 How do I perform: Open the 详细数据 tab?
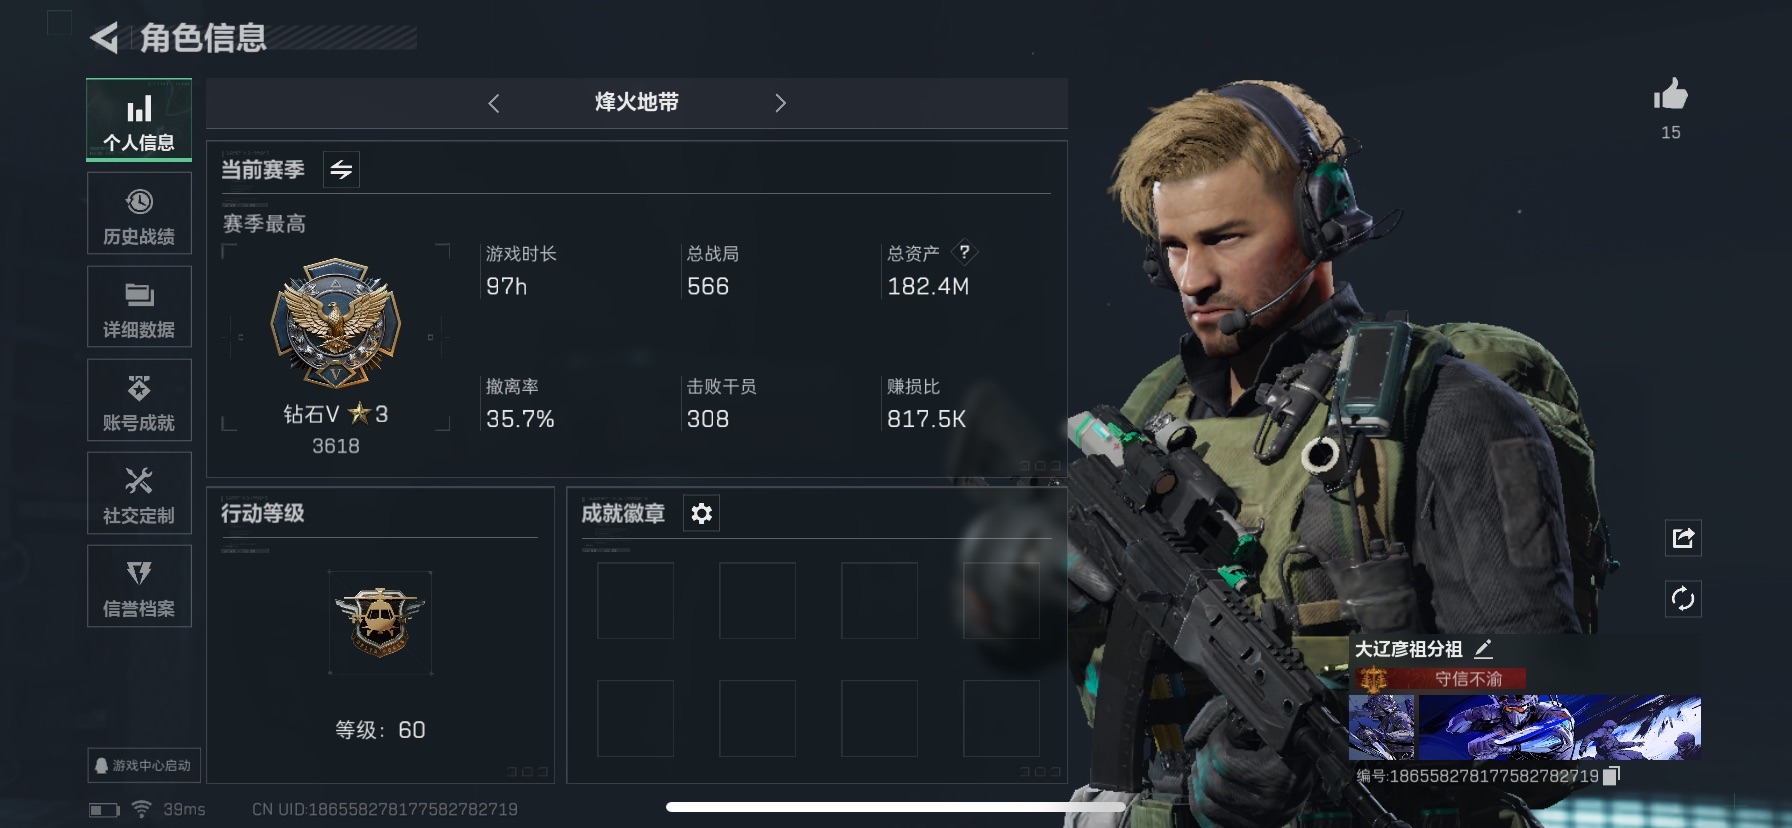(x=139, y=308)
